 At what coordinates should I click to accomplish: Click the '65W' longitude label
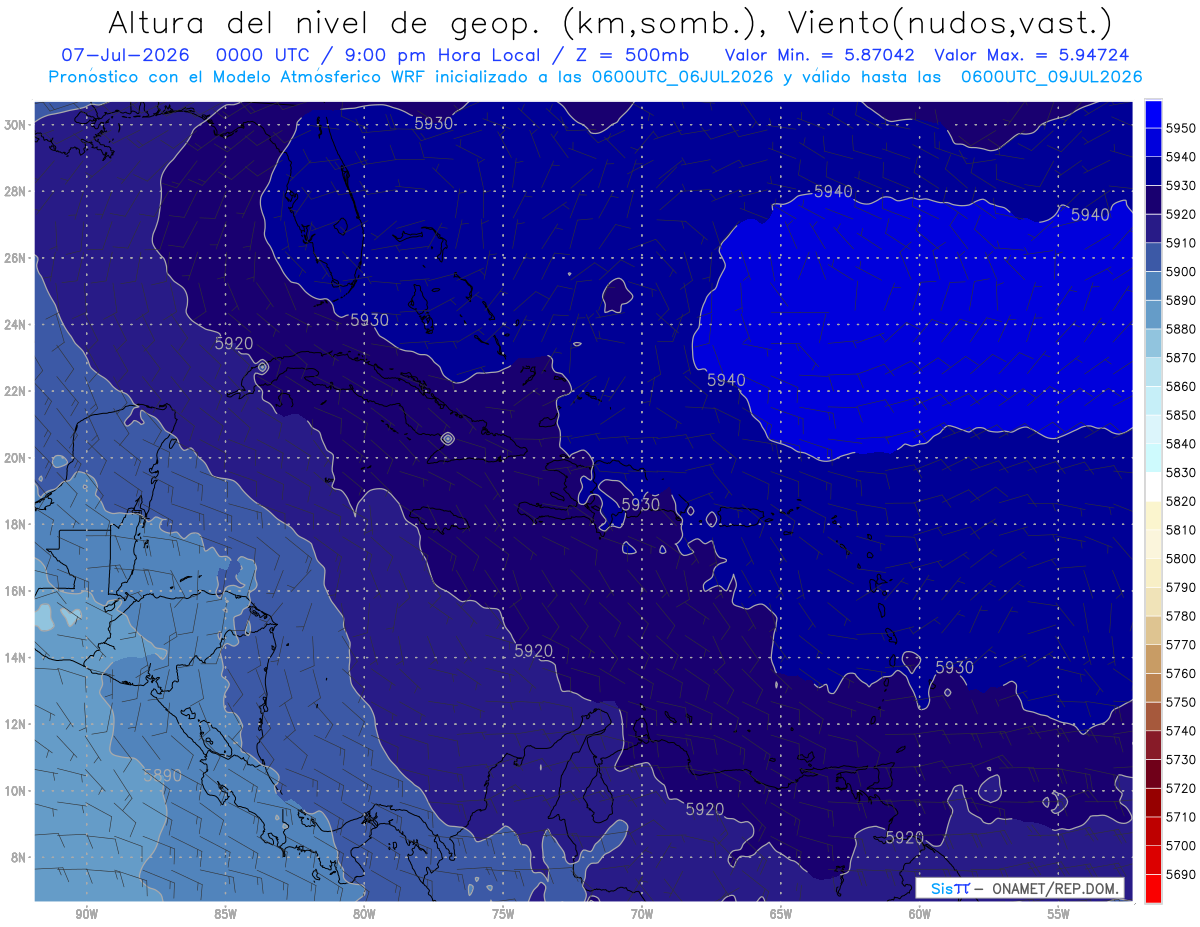click(781, 914)
